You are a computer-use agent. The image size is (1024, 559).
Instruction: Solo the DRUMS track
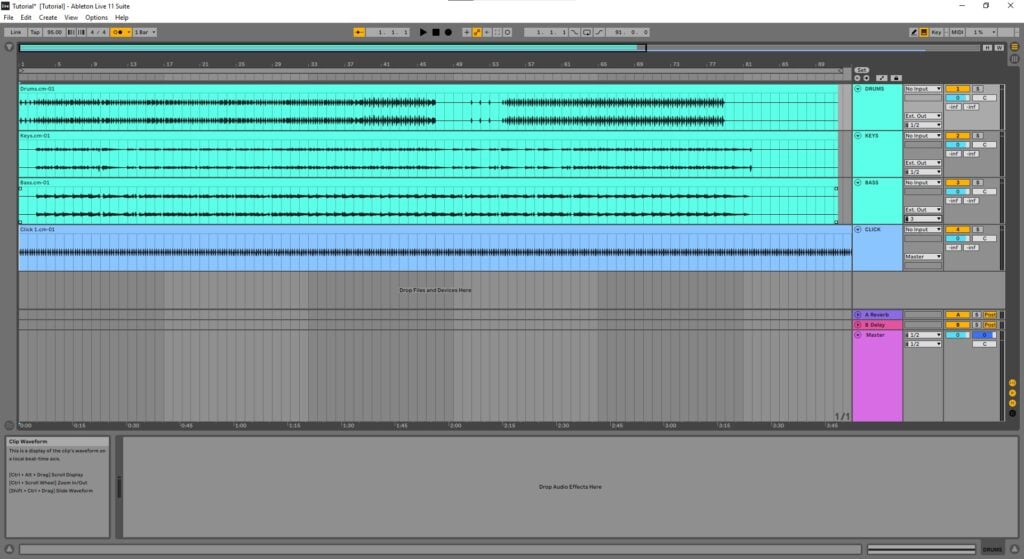(x=978, y=89)
